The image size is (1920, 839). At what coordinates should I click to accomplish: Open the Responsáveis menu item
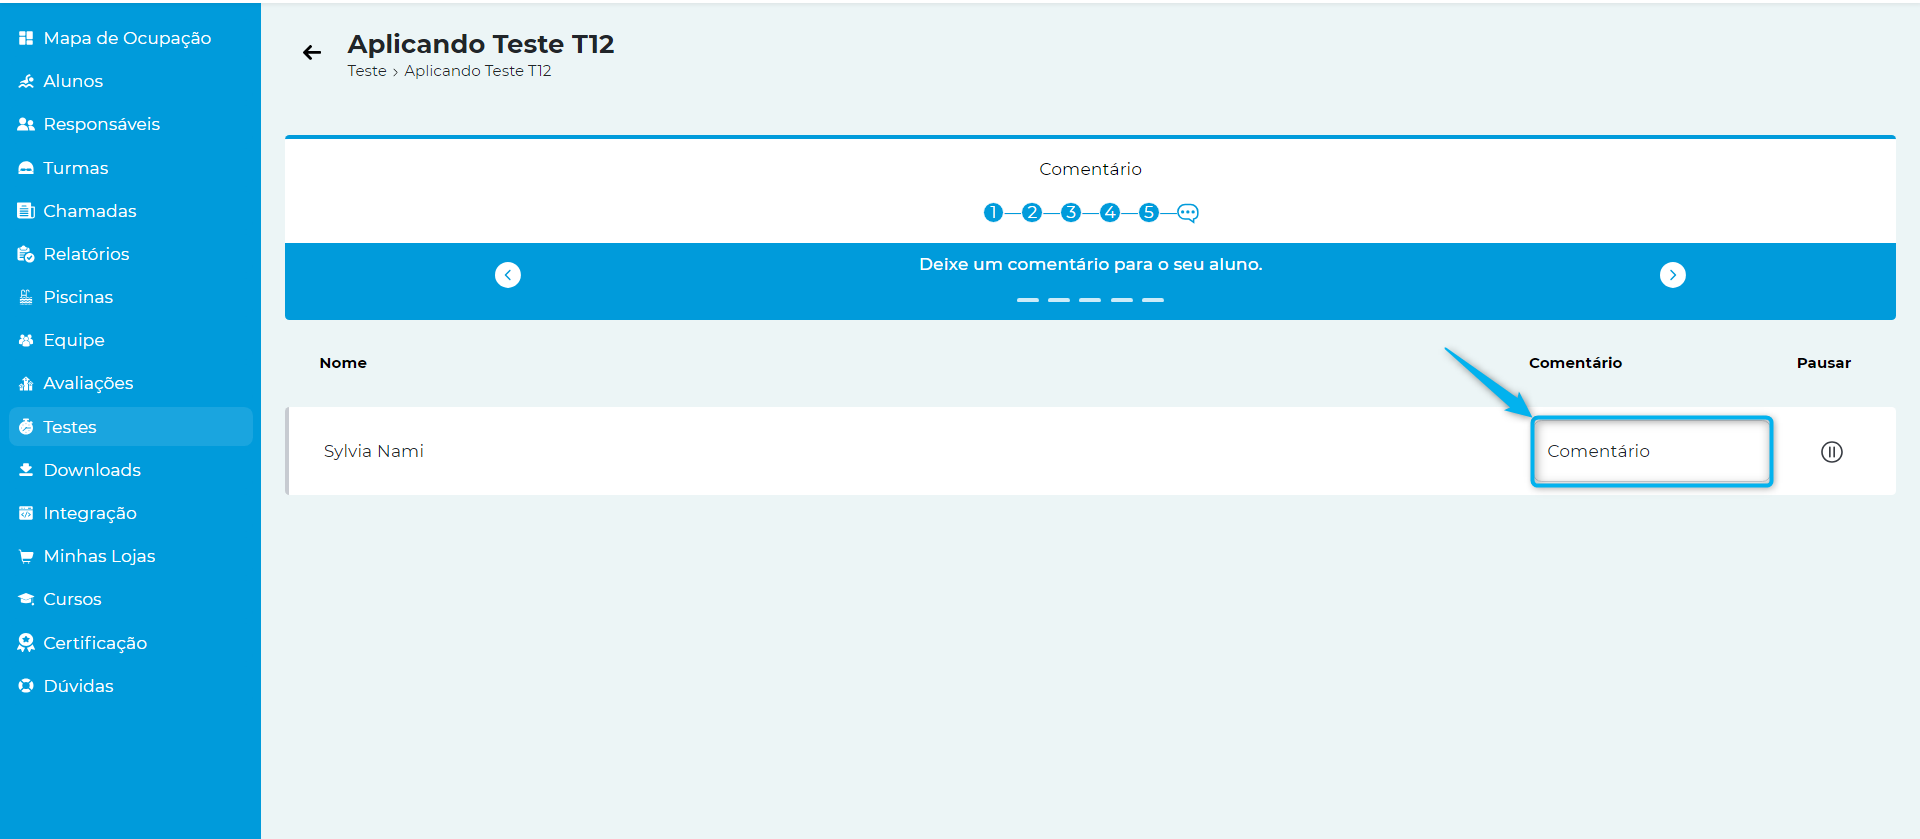pos(130,124)
